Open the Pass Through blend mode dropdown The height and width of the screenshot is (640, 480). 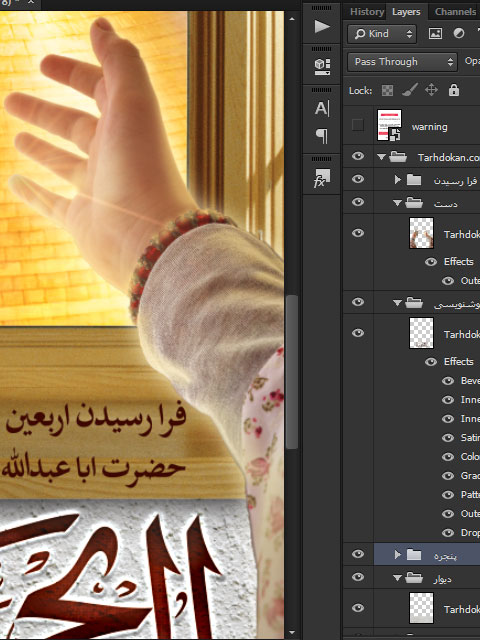pyautogui.click(x=402, y=62)
